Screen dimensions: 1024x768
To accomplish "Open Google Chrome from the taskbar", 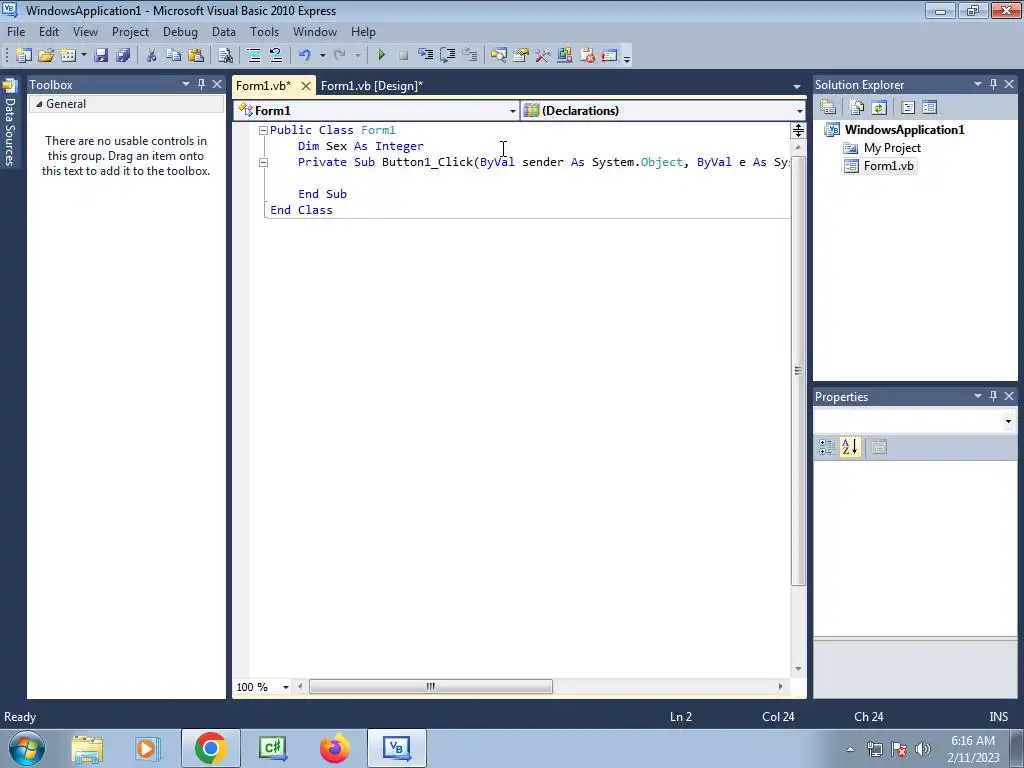I will tap(210, 748).
